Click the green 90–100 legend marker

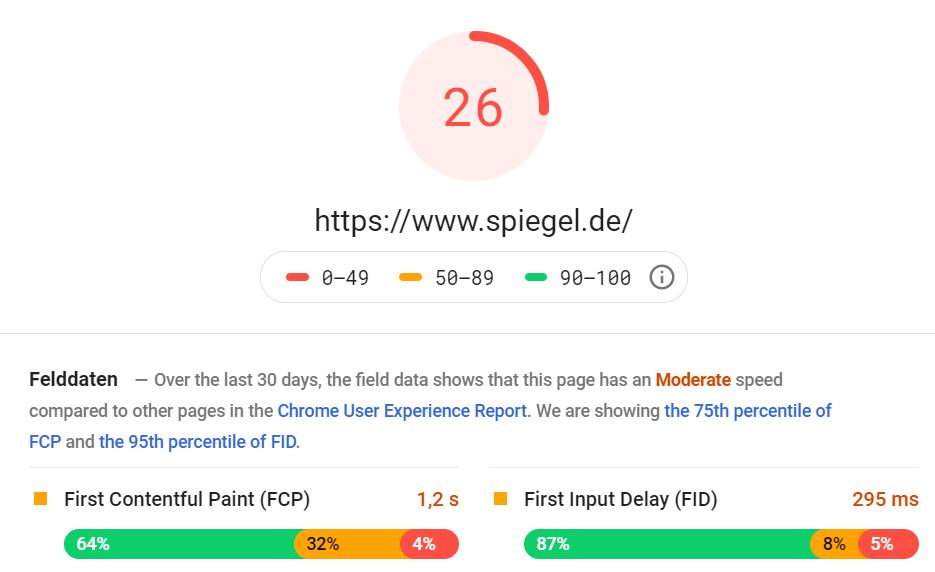pyautogui.click(x=535, y=277)
